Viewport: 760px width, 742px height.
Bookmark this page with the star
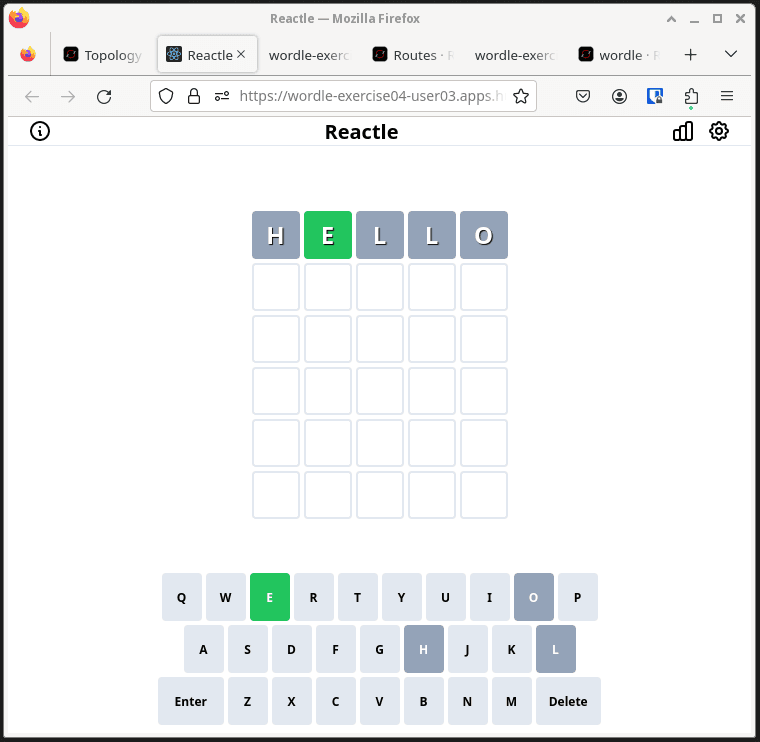(x=521, y=96)
